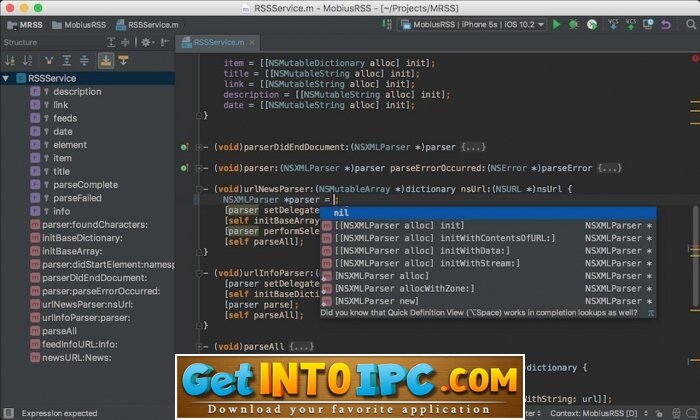Expand all structure nodes icon
This screenshot has width=700, height=420.
point(67,61)
